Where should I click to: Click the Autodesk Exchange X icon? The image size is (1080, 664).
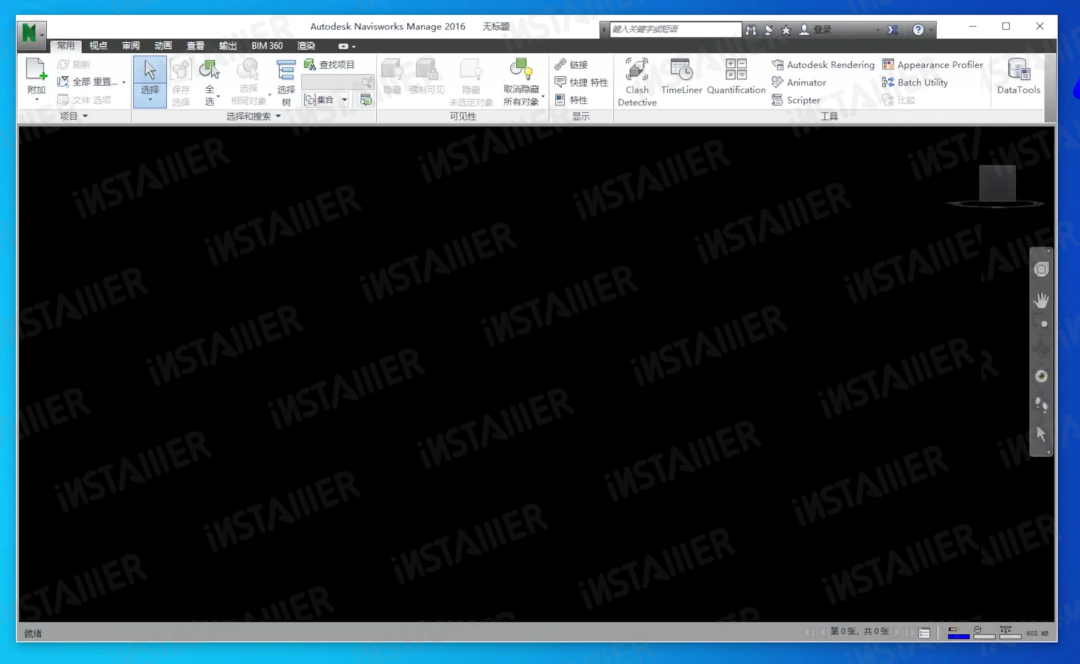pyautogui.click(x=893, y=30)
